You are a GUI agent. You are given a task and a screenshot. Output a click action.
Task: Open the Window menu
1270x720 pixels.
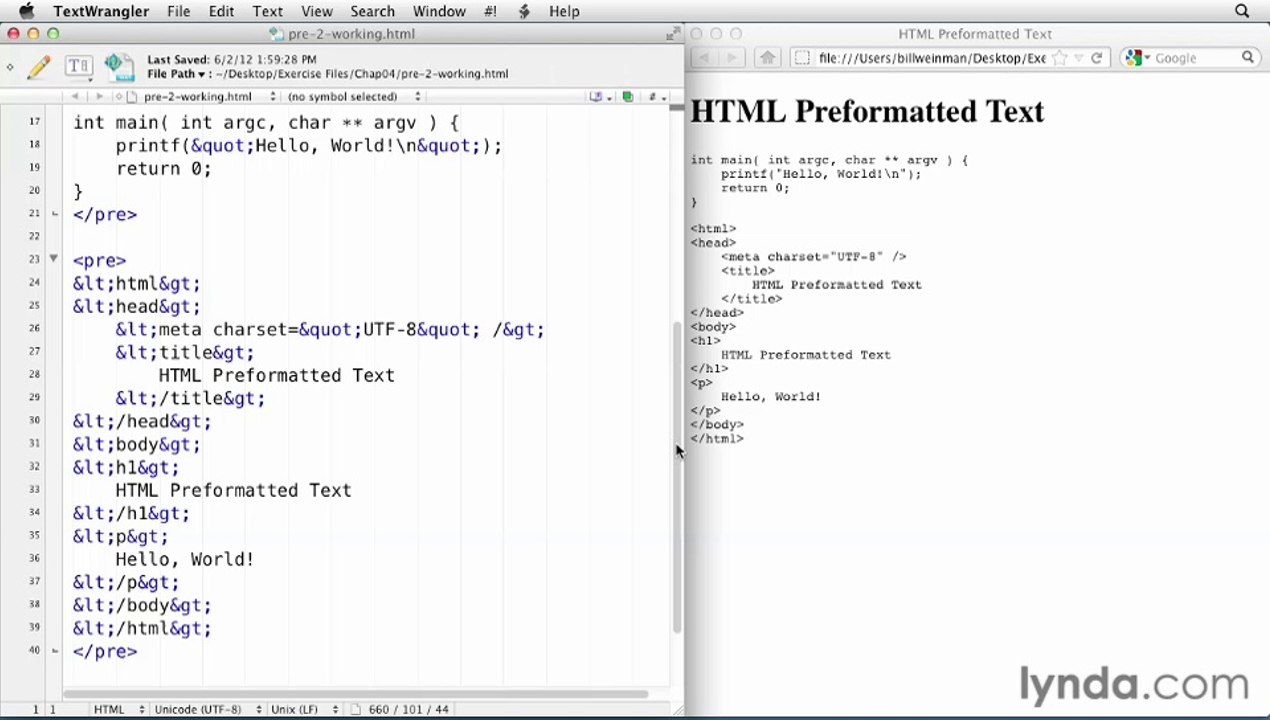tap(439, 11)
